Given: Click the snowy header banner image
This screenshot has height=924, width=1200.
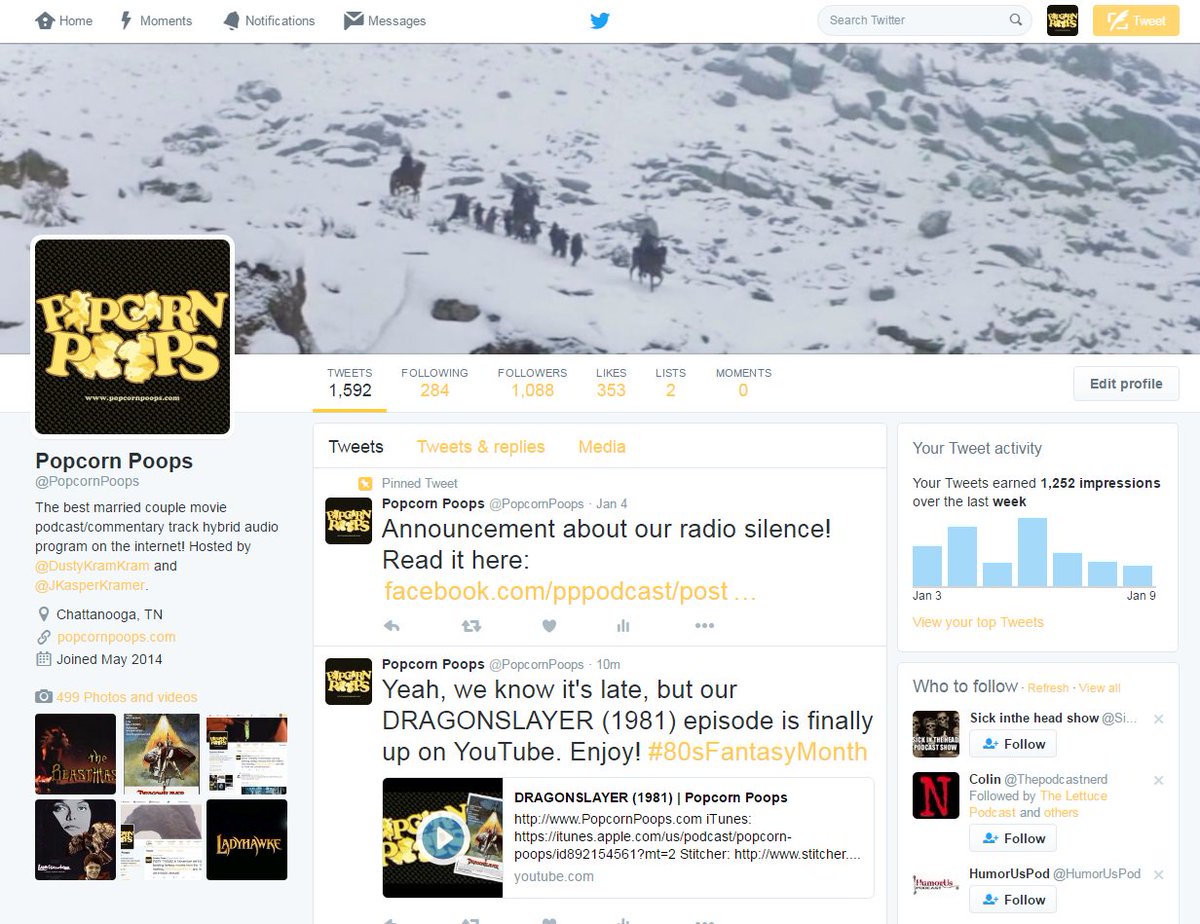Looking at the screenshot, I should click(600, 198).
